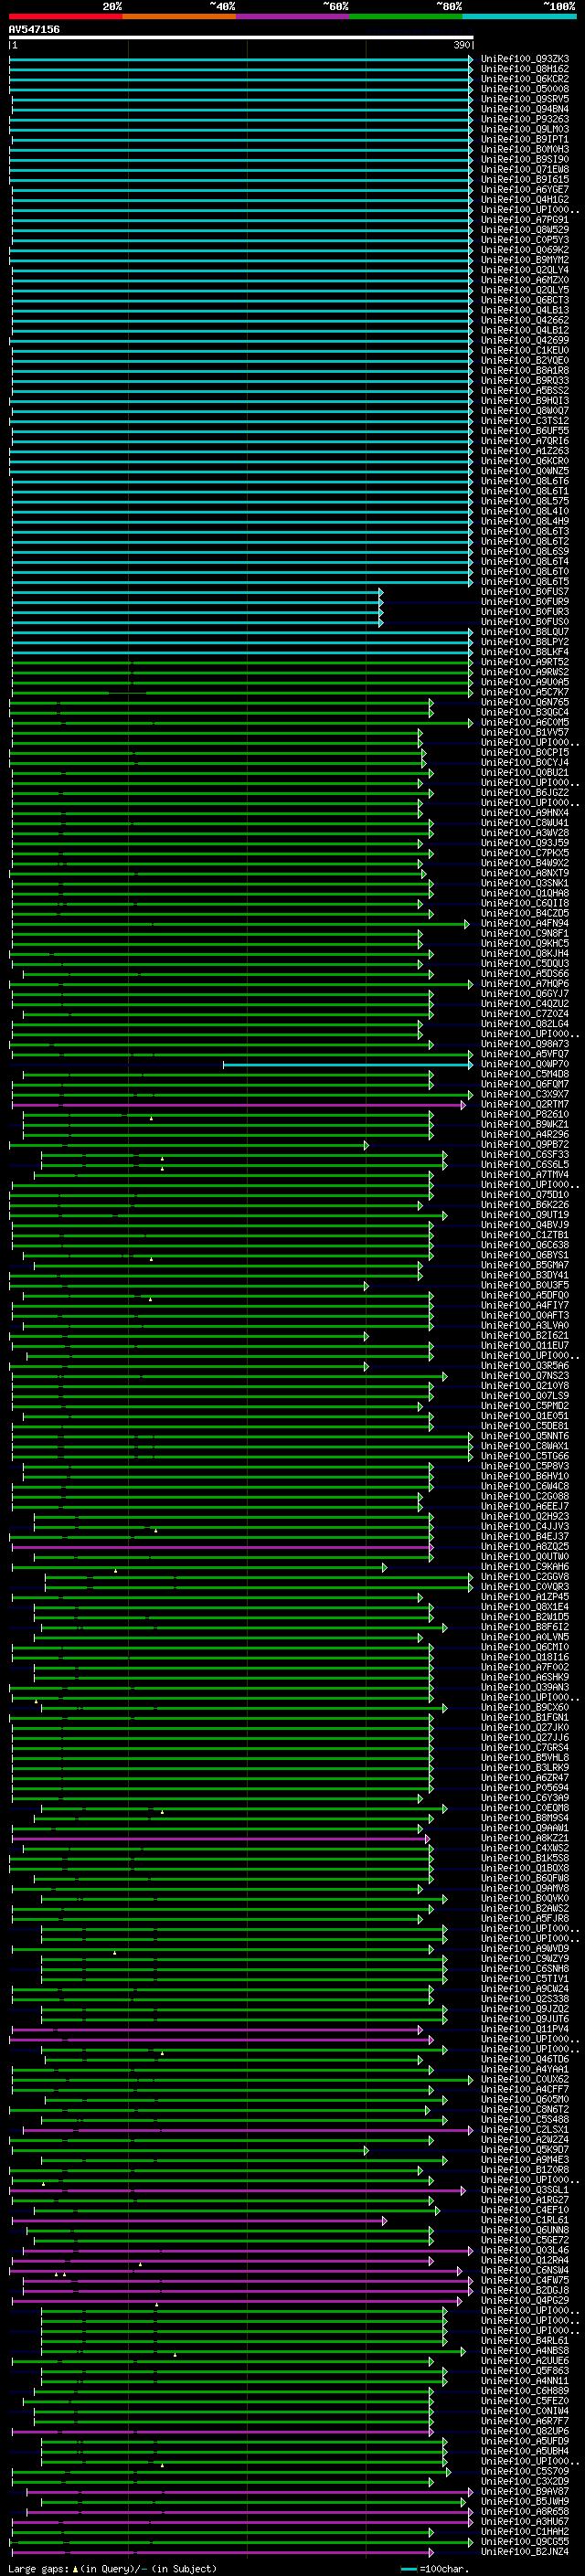The image size is (585, 2576).
Task: Open hit UniRef100_B9IPT1
Action: tap(525, 139)
